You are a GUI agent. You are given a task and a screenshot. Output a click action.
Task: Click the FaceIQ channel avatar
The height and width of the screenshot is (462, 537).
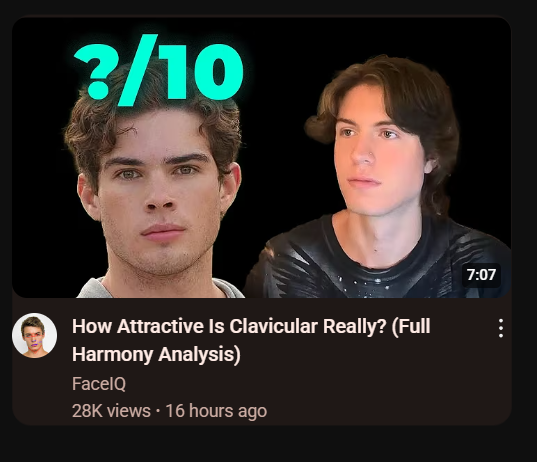point(34,335)
